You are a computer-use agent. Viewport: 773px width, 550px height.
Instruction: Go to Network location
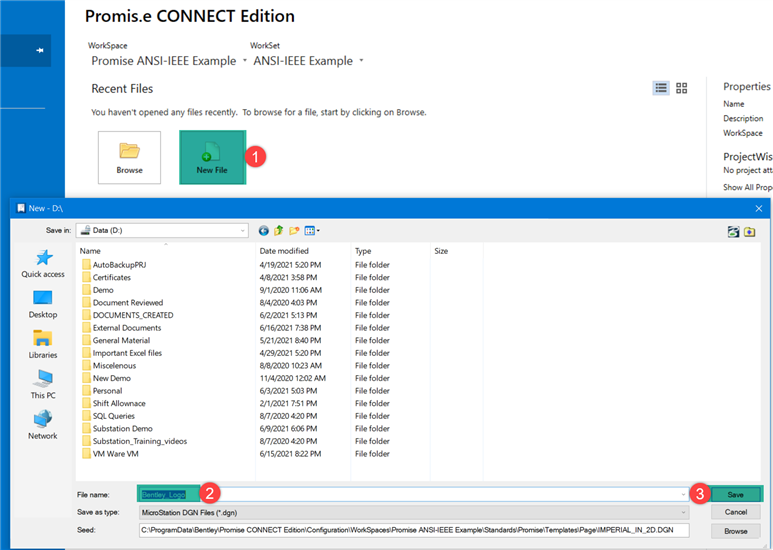point(43,426)
